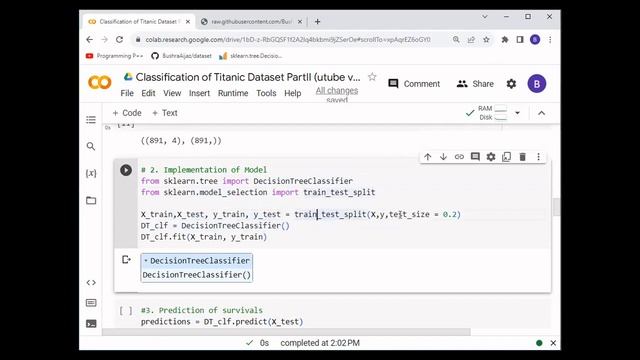Close the Classification of Titanic Dataset tab
The width and height of the screenshot is (640, 360).
(x=188, y=22)
